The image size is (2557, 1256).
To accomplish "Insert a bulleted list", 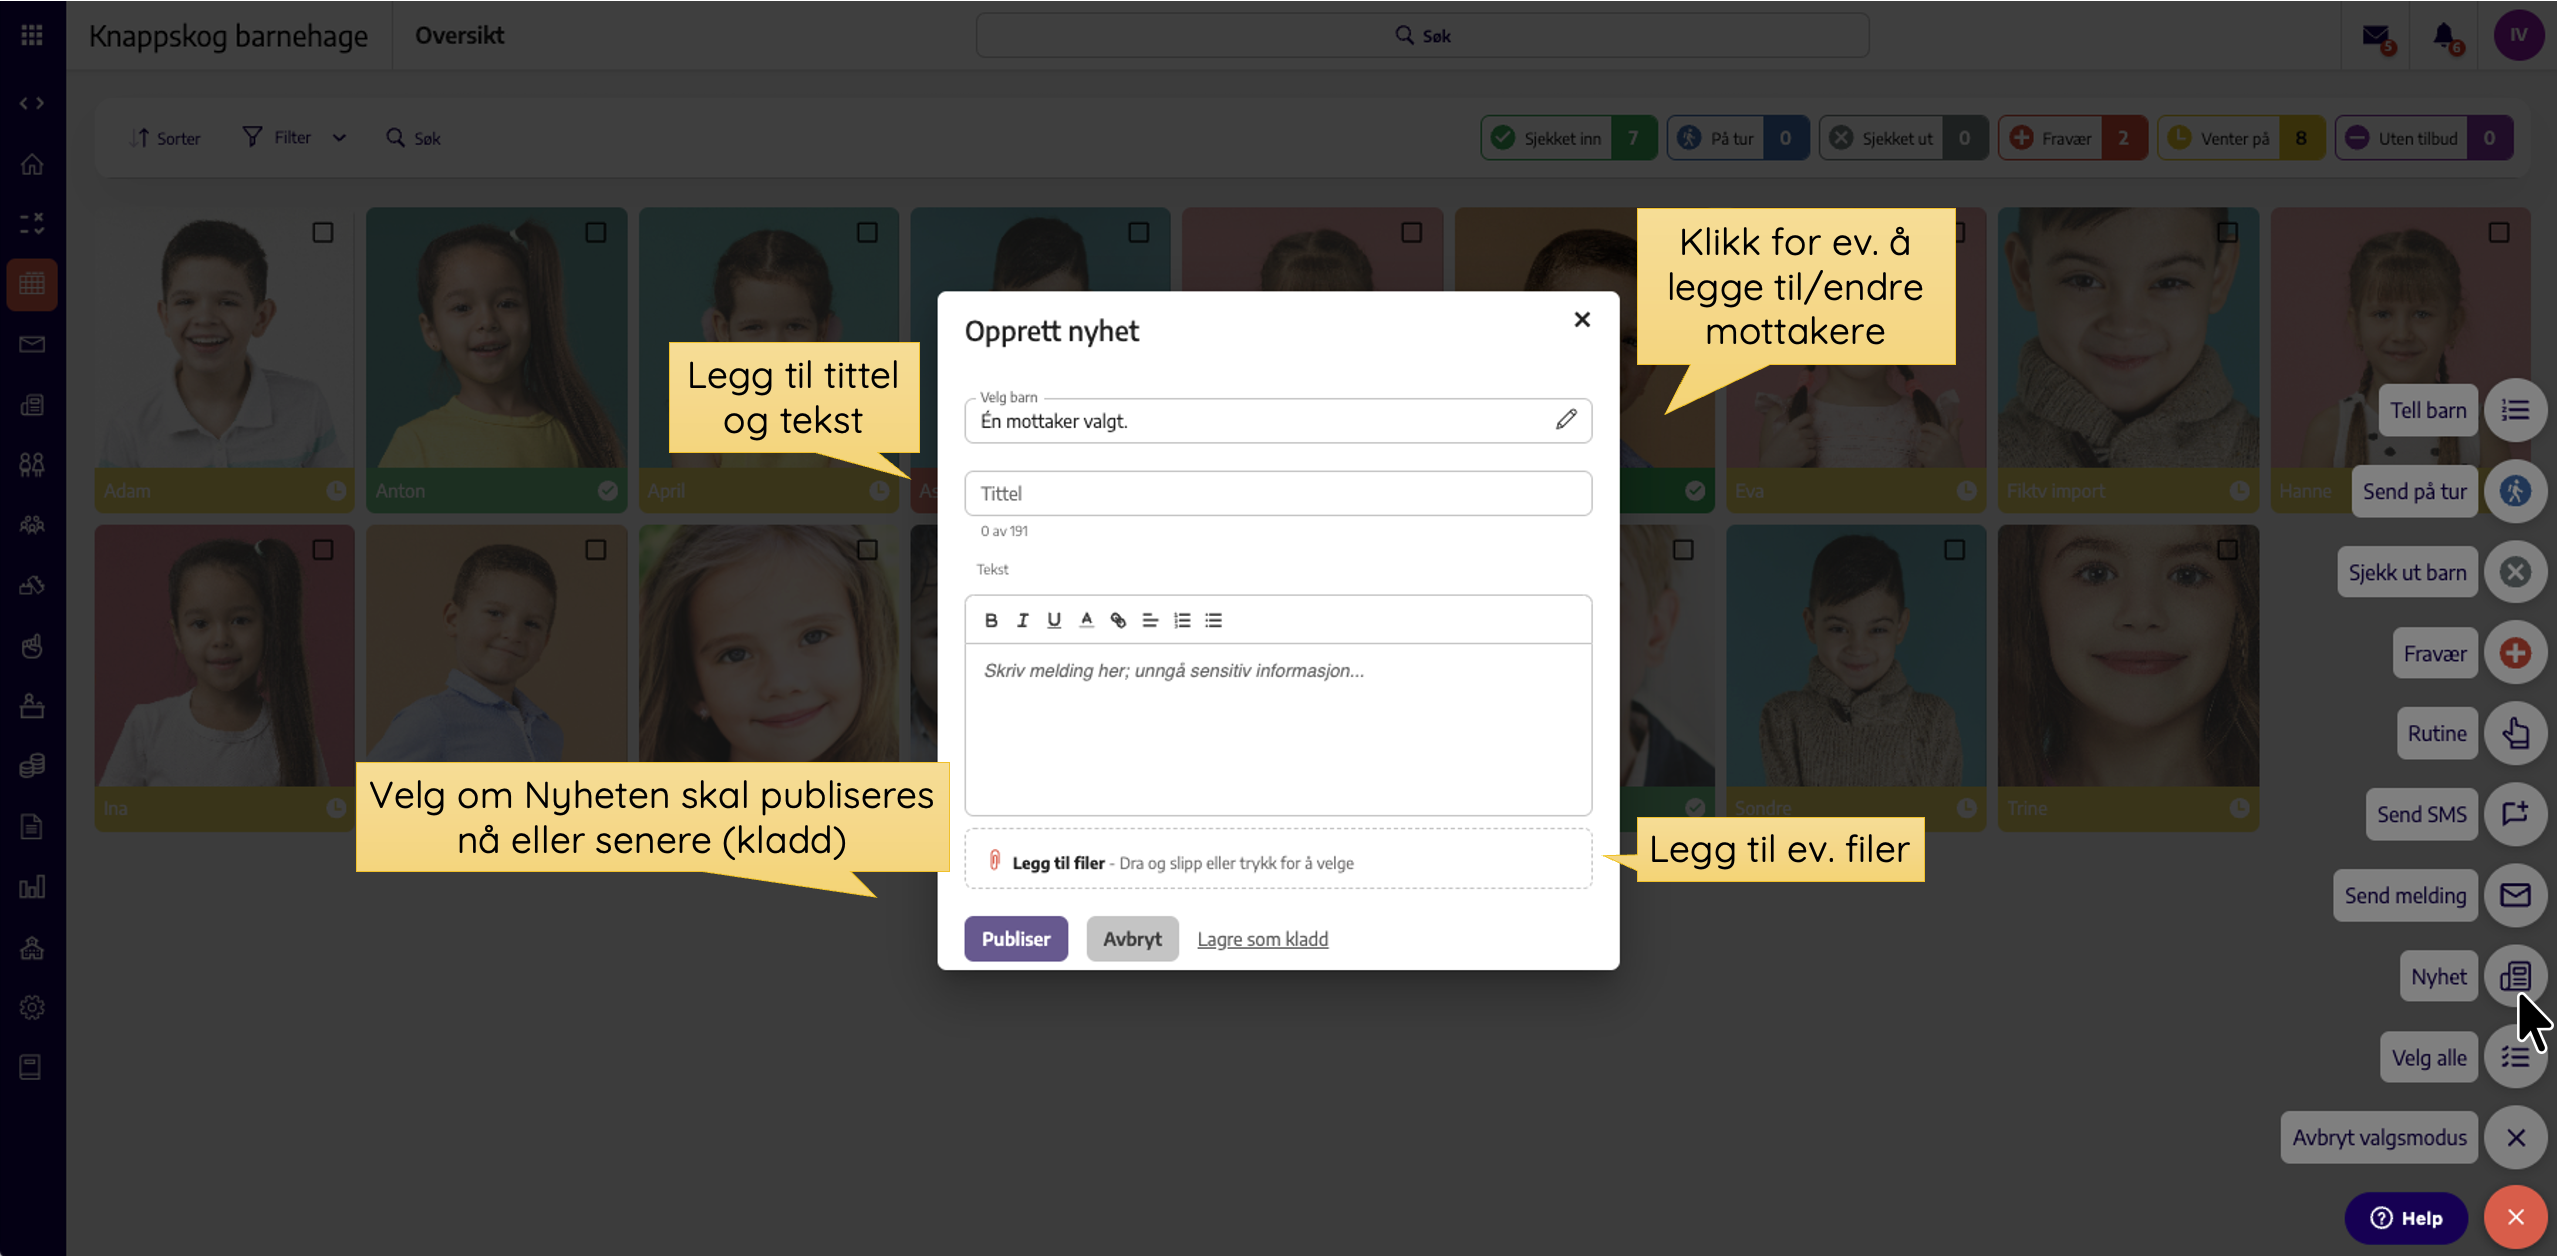I will coord(1214,620).
